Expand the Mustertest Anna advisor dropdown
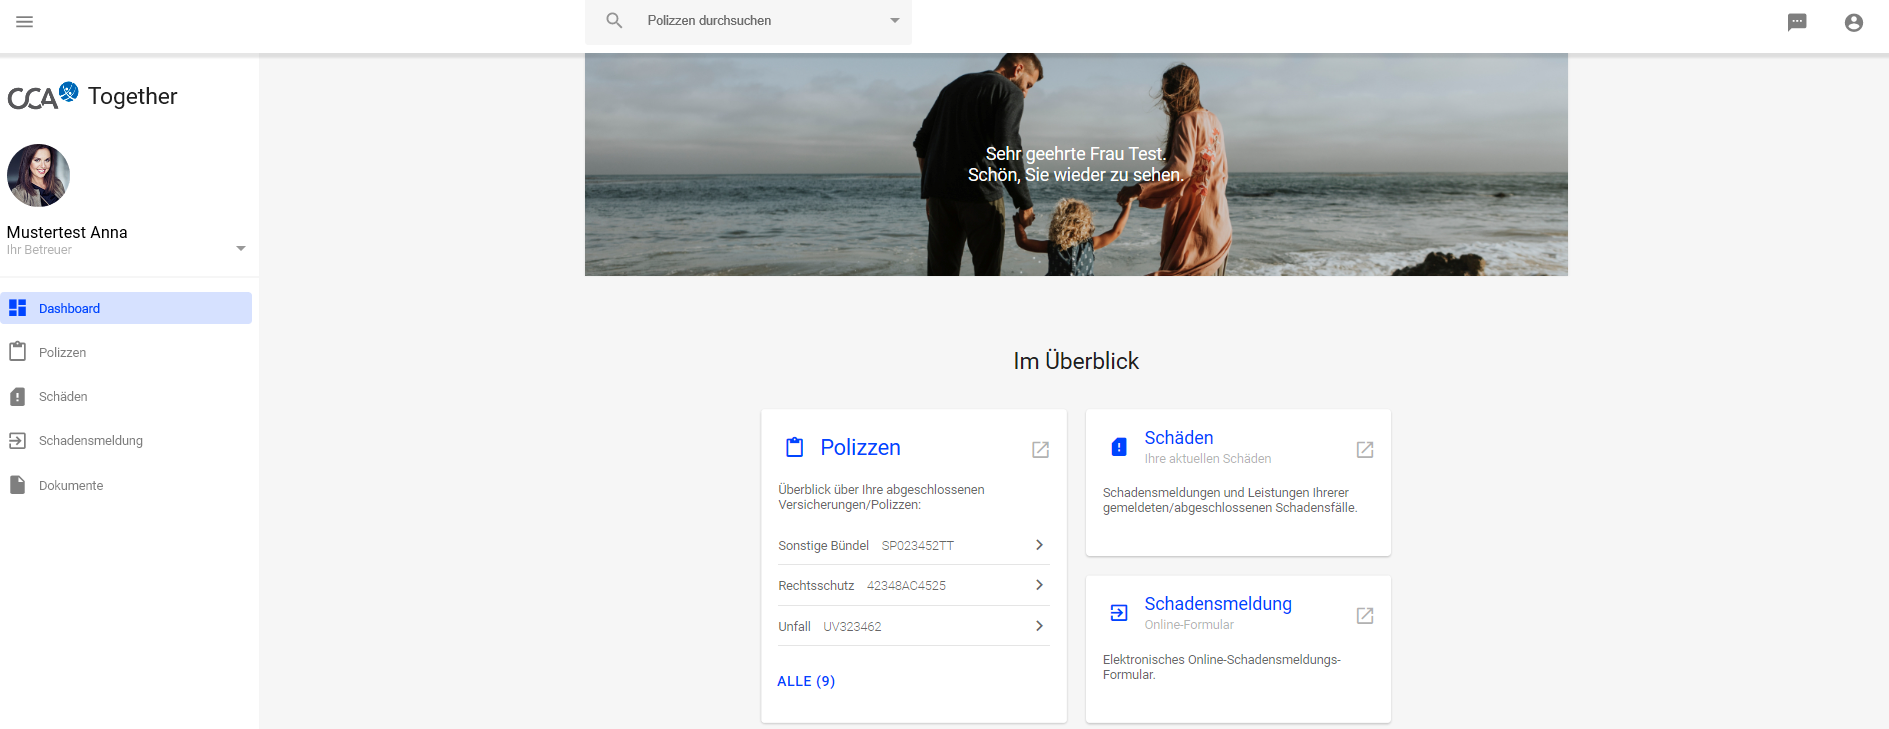 (240, 248)
